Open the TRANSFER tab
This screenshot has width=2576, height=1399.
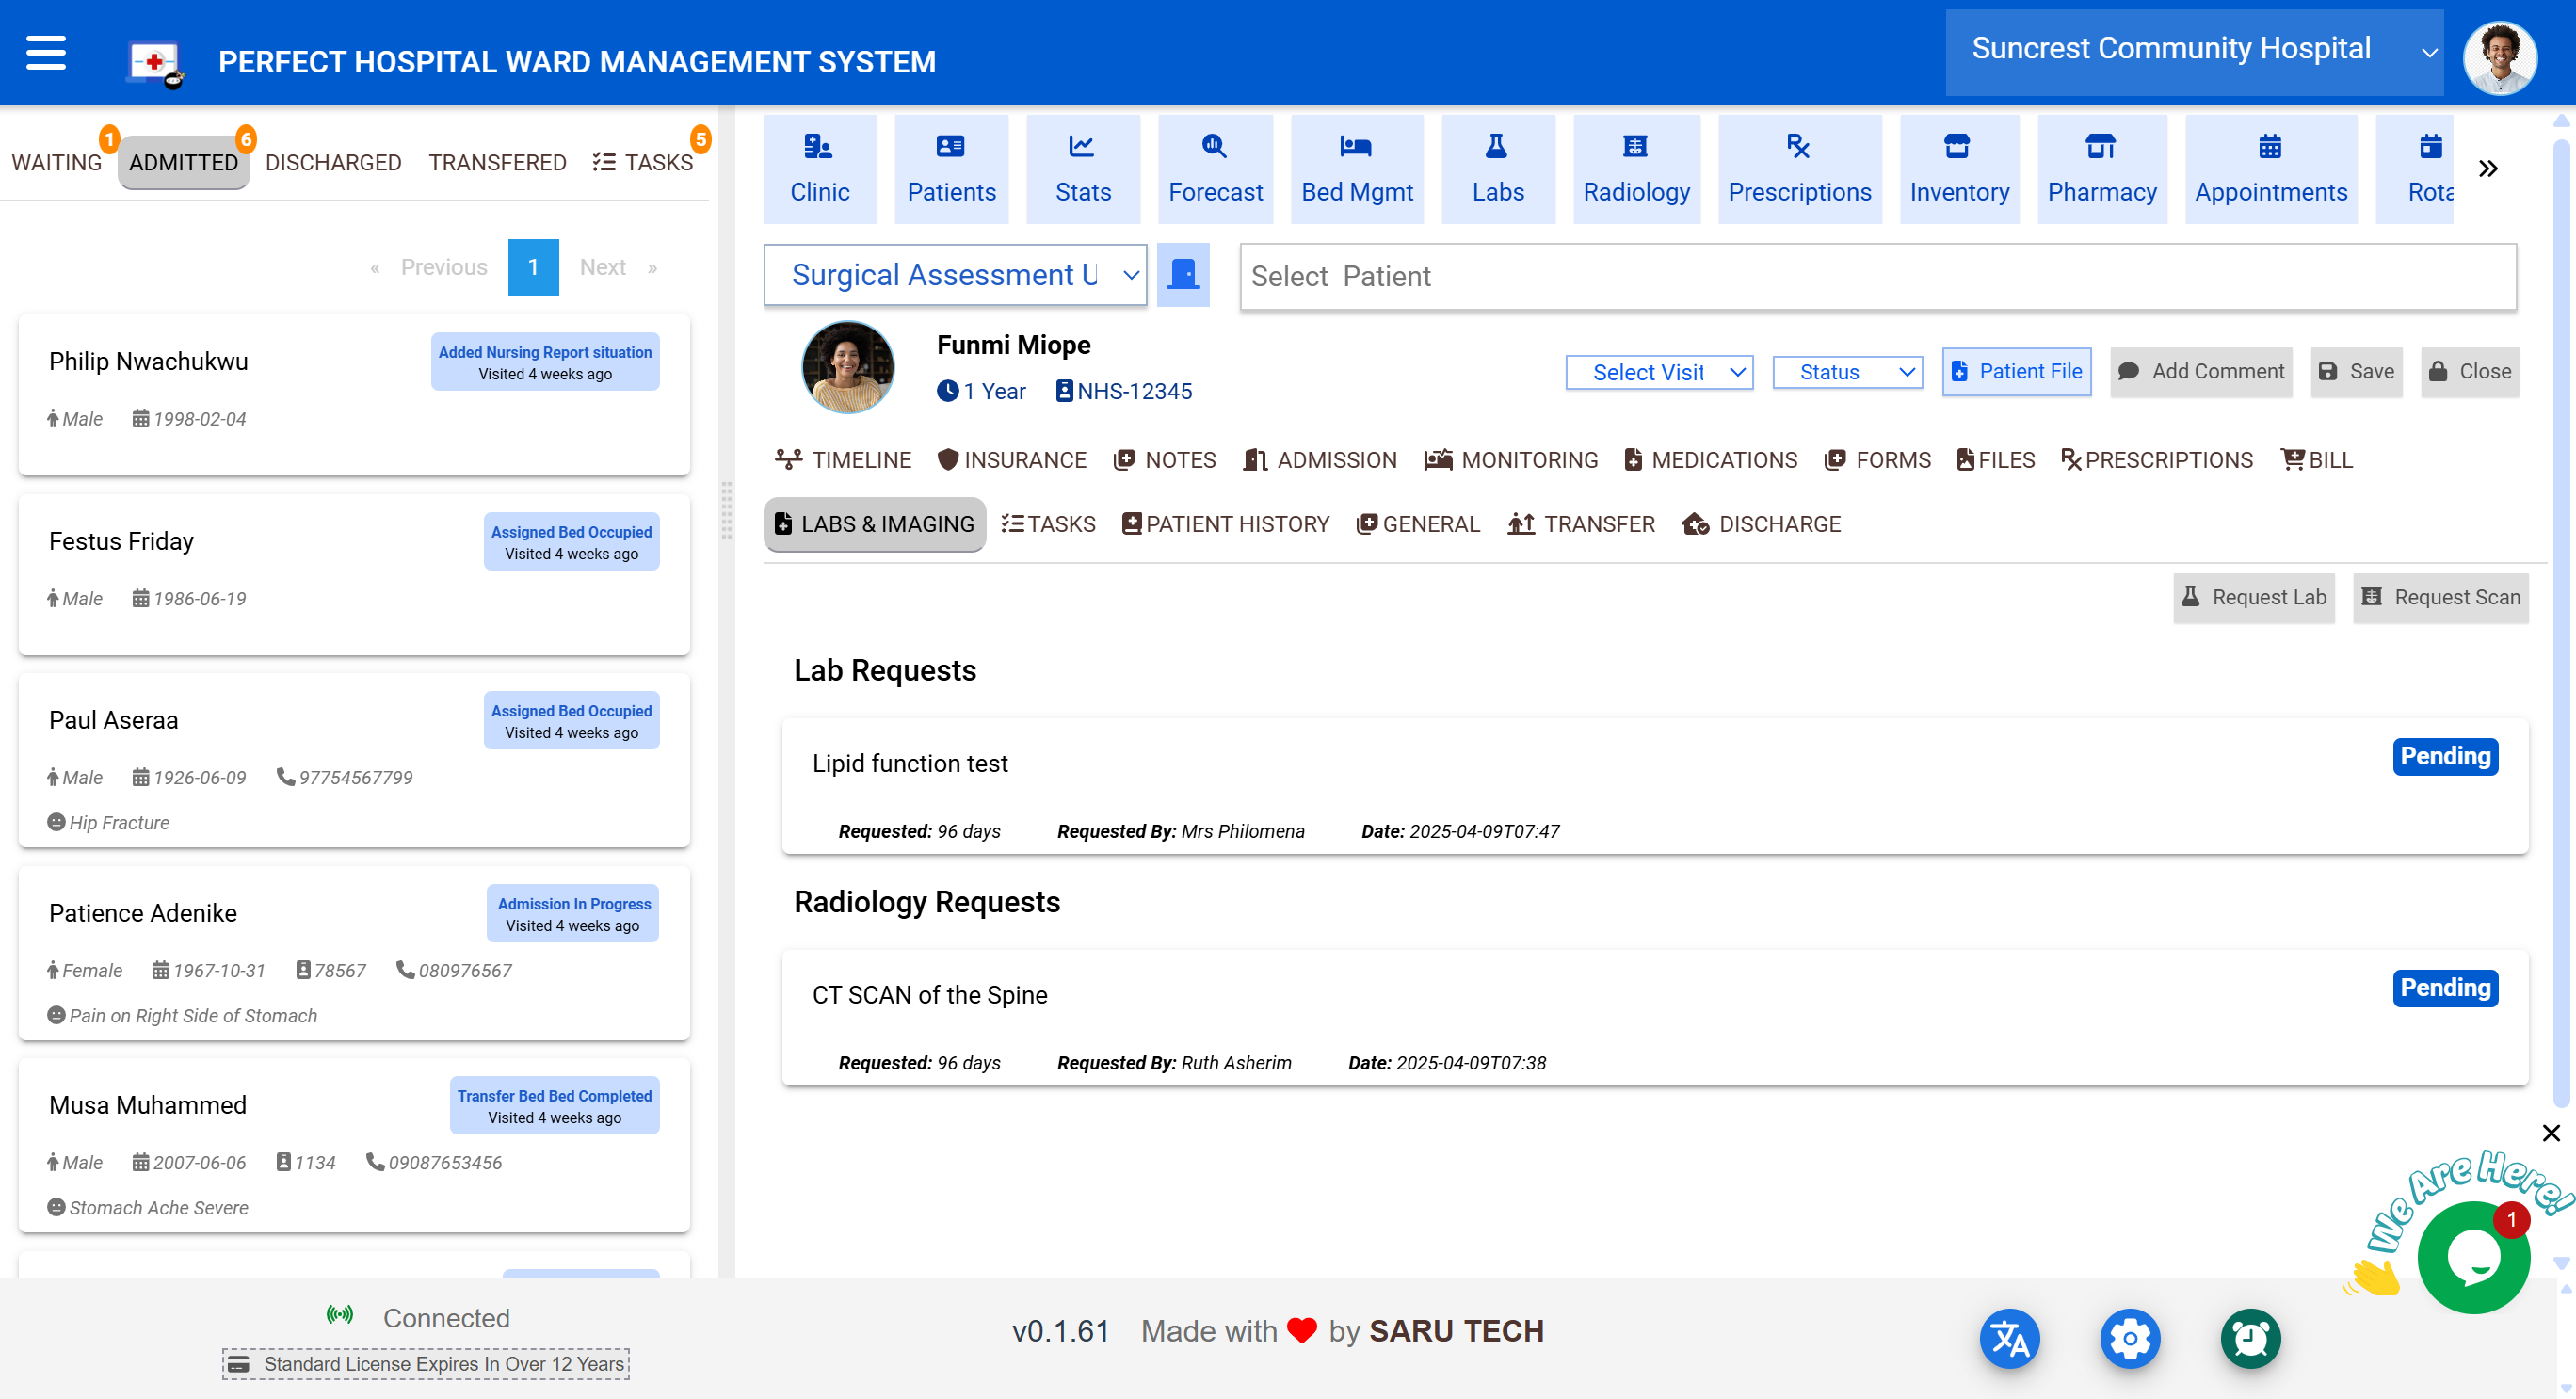coord(1581,524)
